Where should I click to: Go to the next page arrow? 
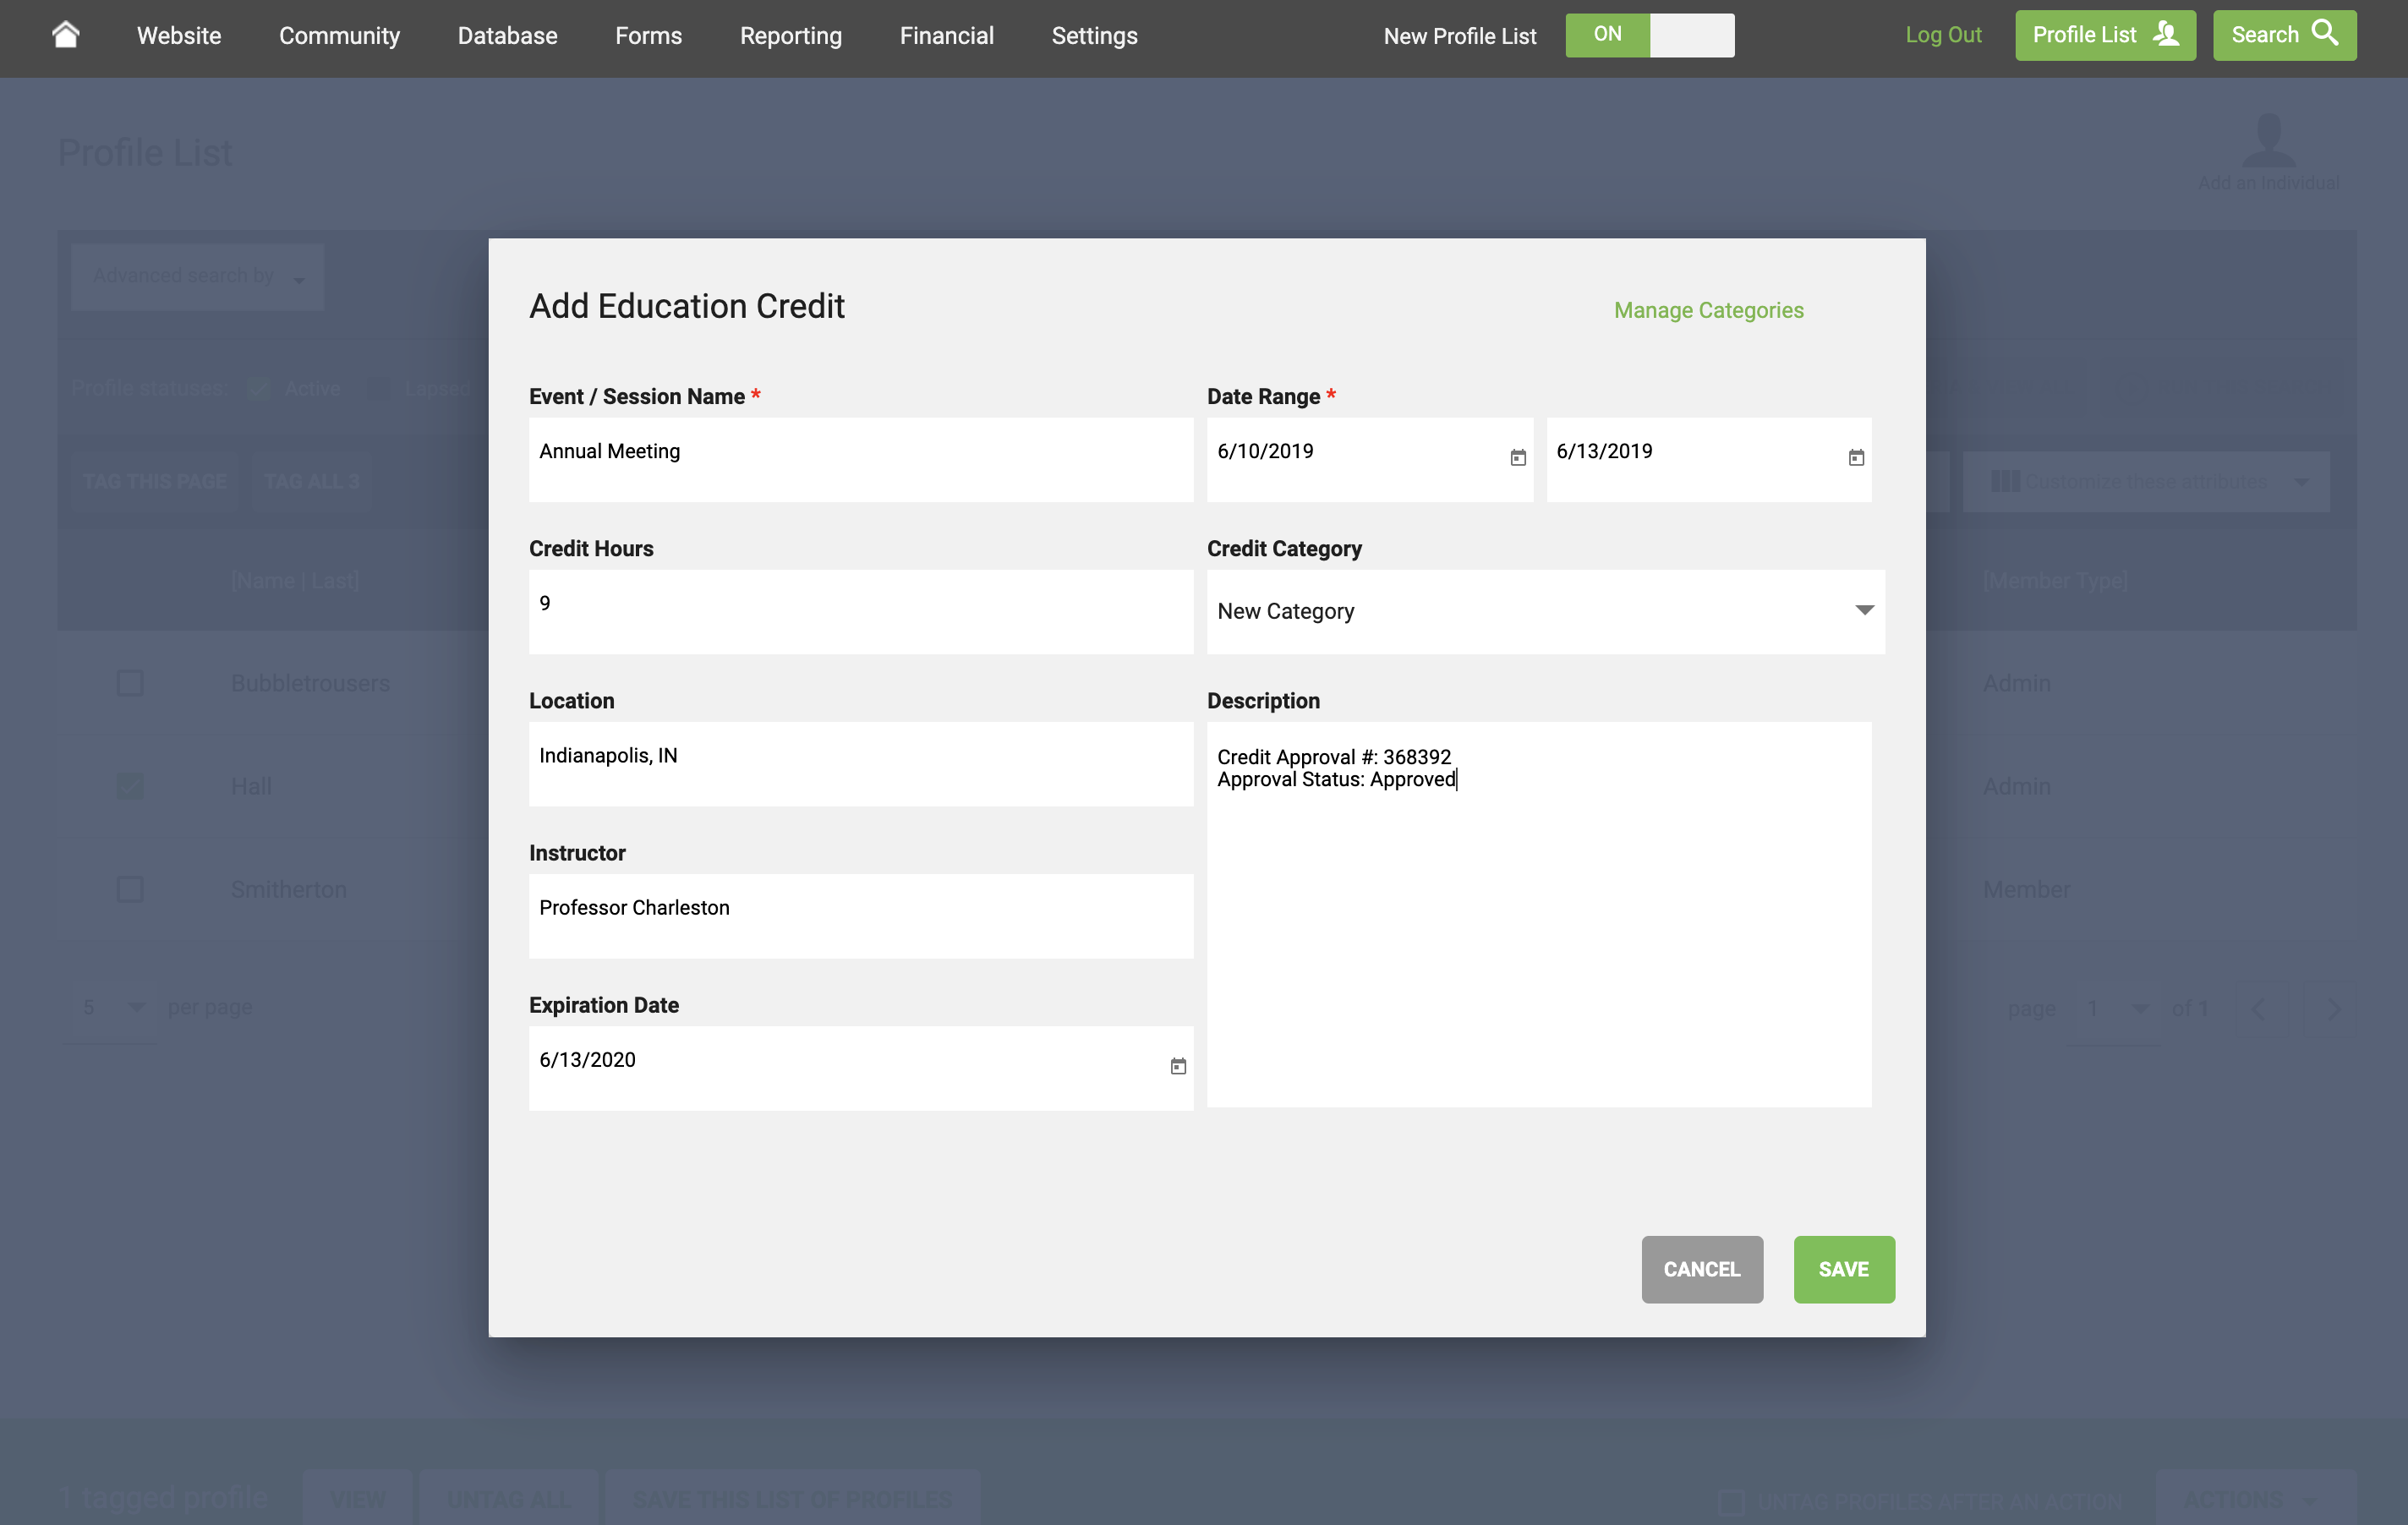2333,1009
